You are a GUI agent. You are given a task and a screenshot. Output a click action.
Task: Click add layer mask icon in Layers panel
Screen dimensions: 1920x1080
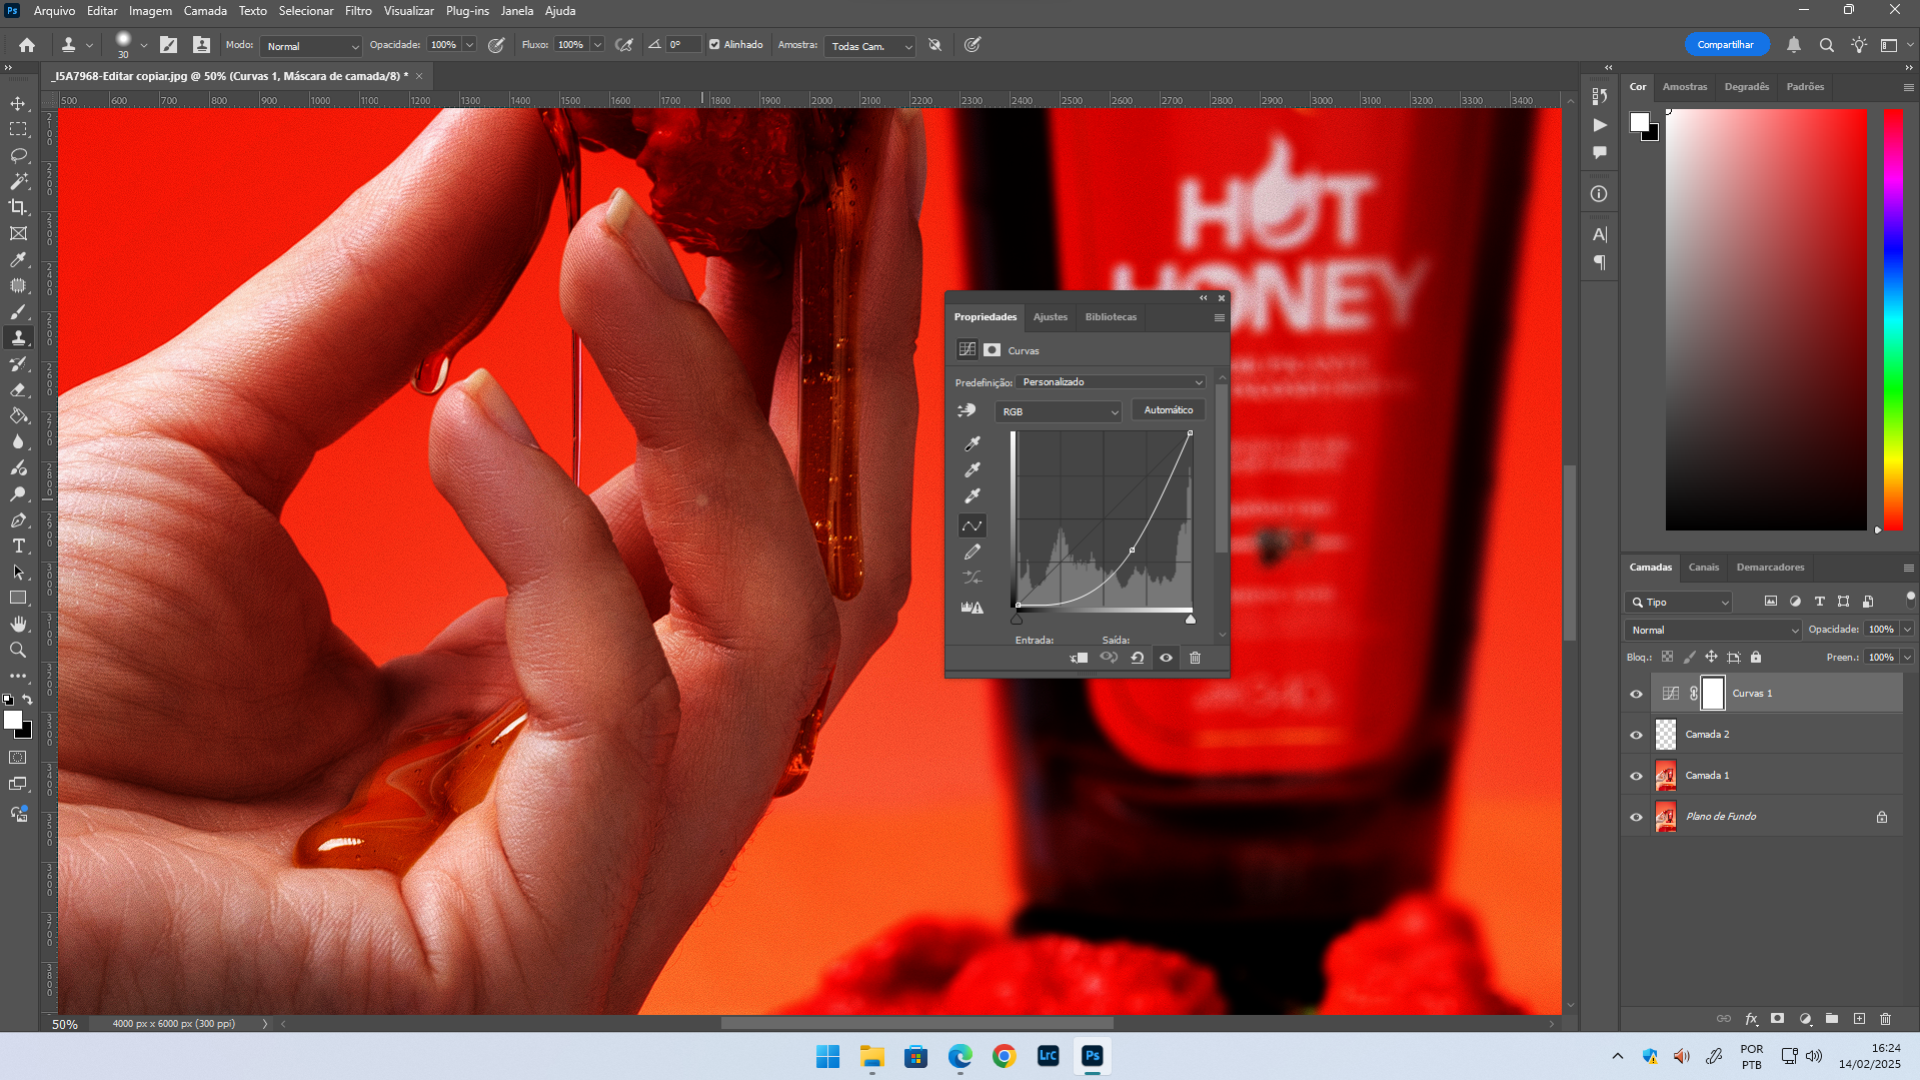click(x=1777, y=1019)
